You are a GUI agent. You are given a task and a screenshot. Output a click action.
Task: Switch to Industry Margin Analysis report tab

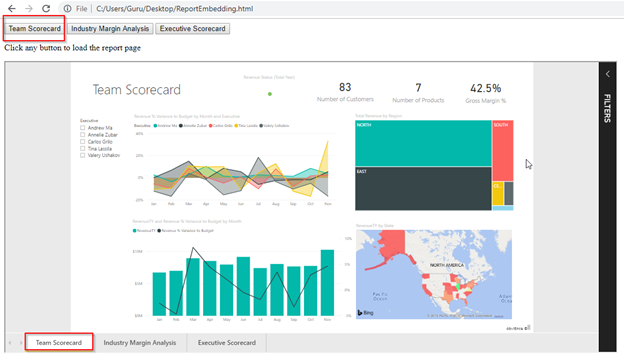pyautogui.click(x=140, y=342)
